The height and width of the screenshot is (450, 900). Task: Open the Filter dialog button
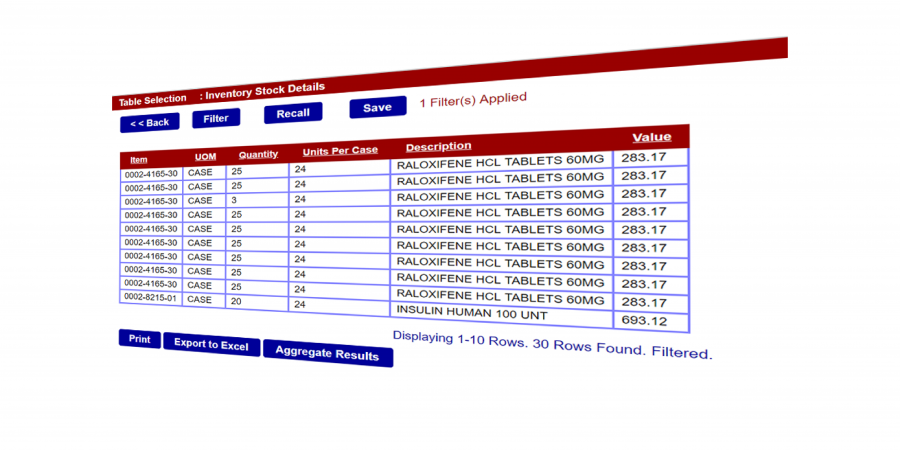(216, 118)
